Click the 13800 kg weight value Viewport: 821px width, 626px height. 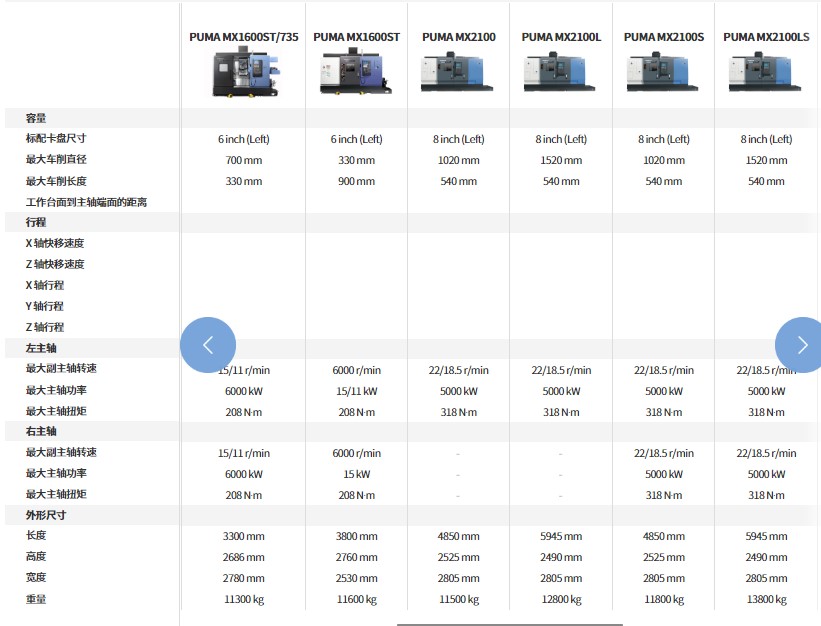767,599
